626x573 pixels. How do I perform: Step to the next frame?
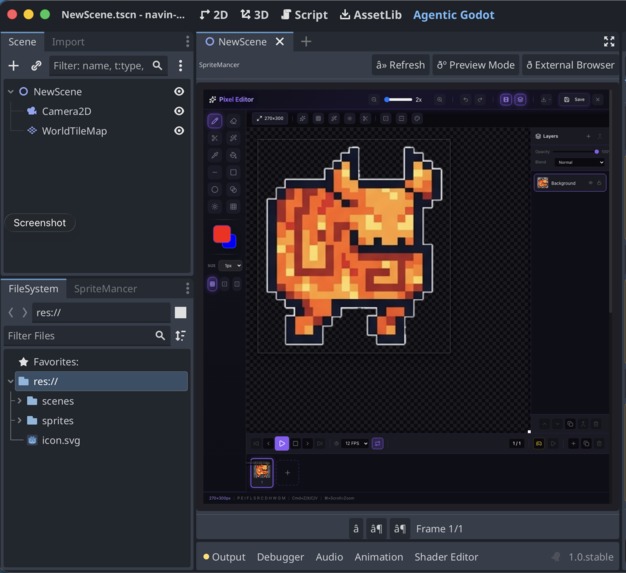coord(307,443)
